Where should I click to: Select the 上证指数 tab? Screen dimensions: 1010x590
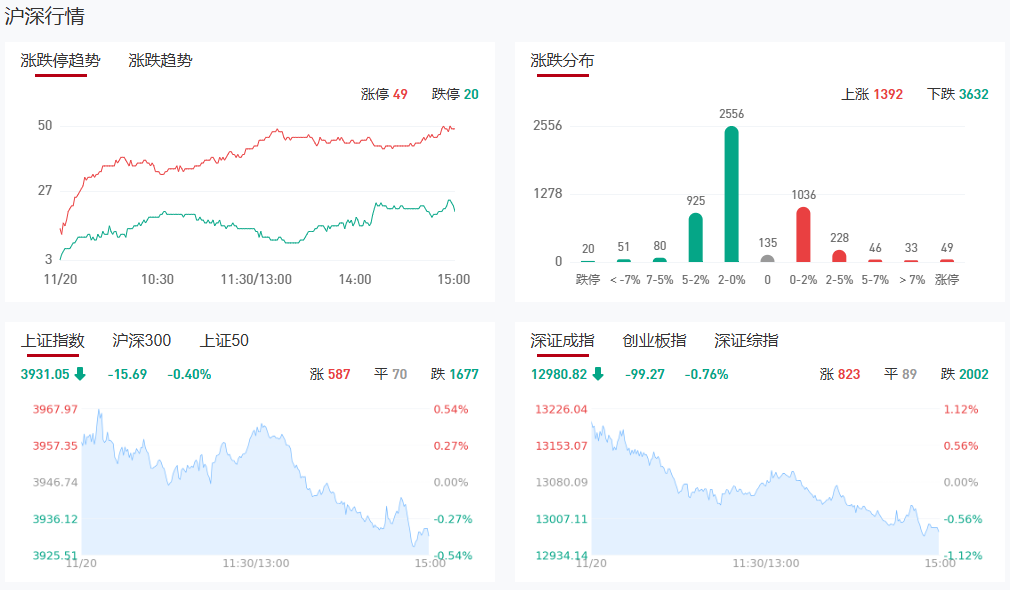click(x=53, y=340)
